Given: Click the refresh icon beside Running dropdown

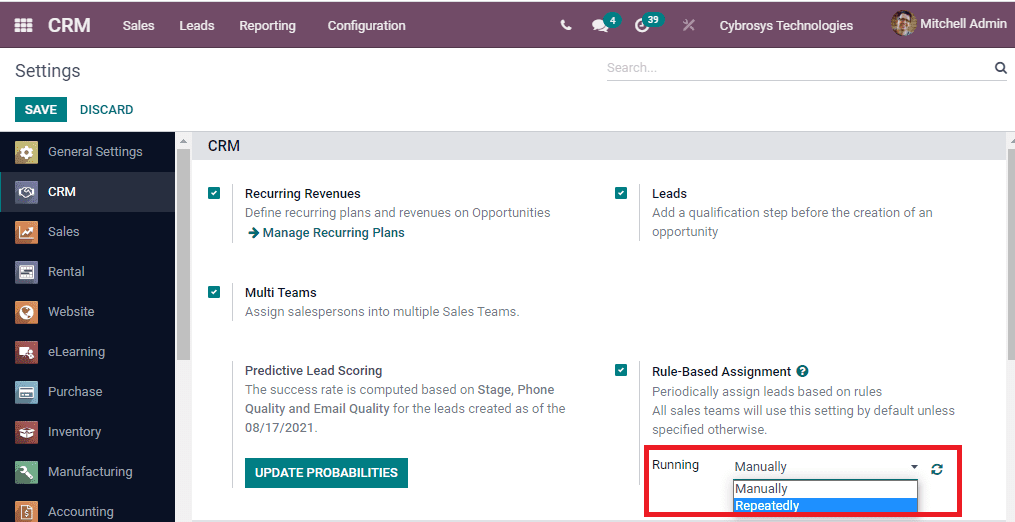Looking at the screenshot, I should coord(937,468).
